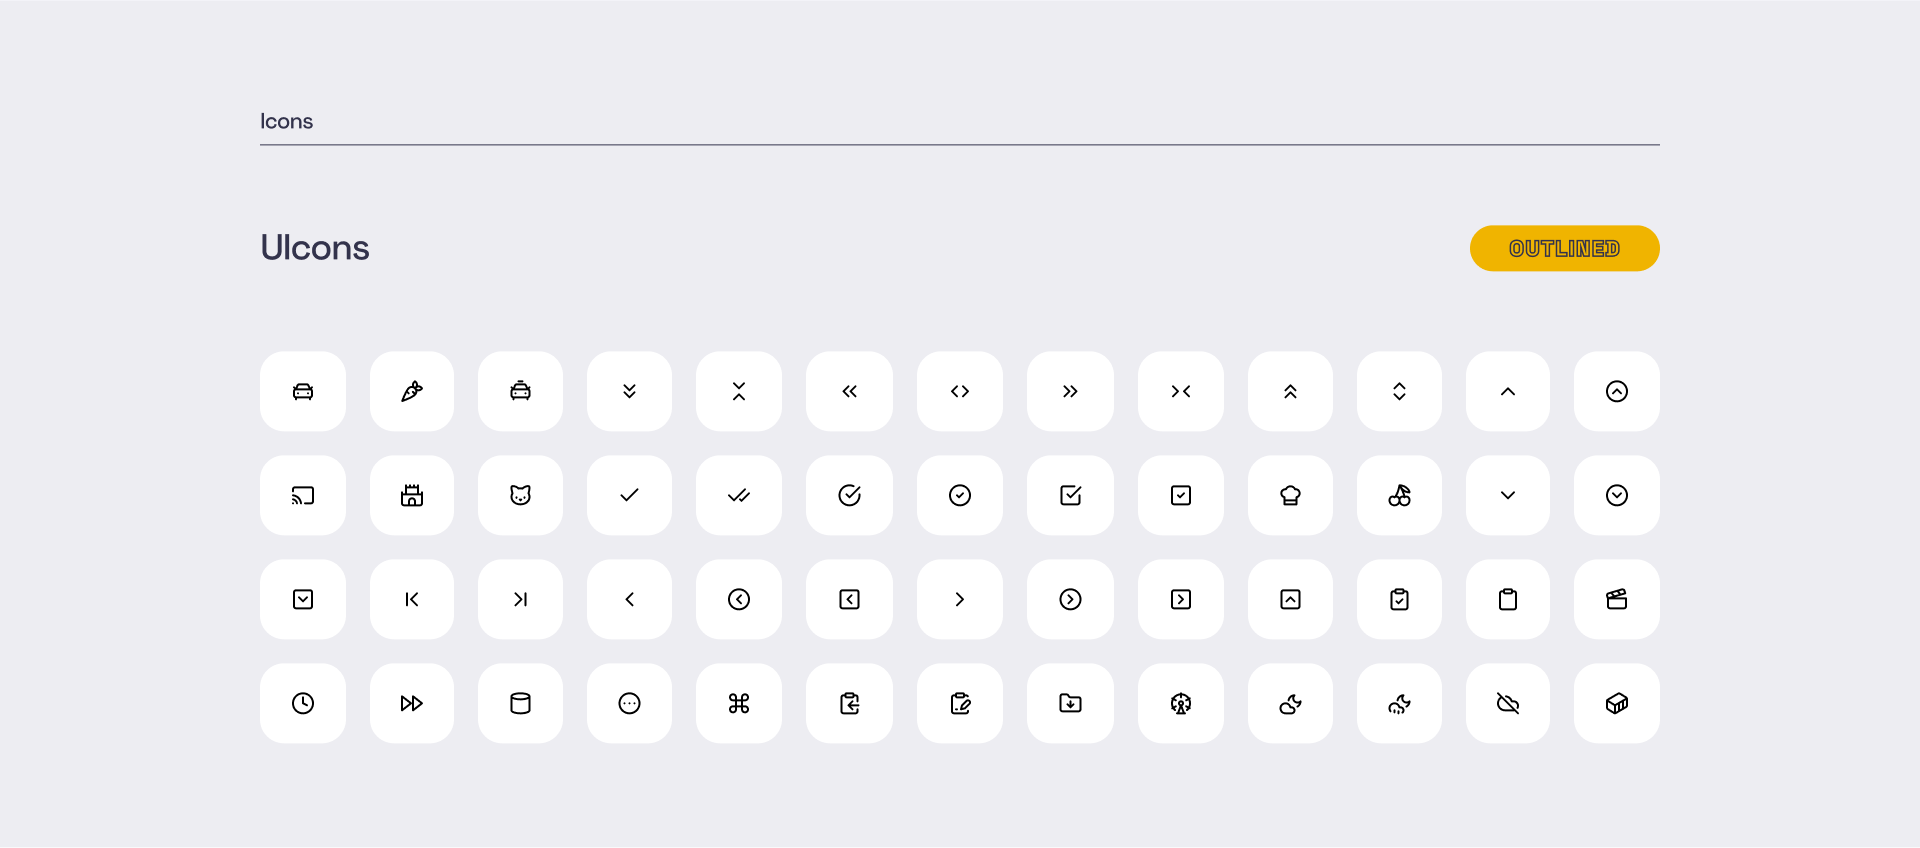Select the plain chevron-up icon
This screenshot has height=848, width=1920.
tap(1508, 391)
